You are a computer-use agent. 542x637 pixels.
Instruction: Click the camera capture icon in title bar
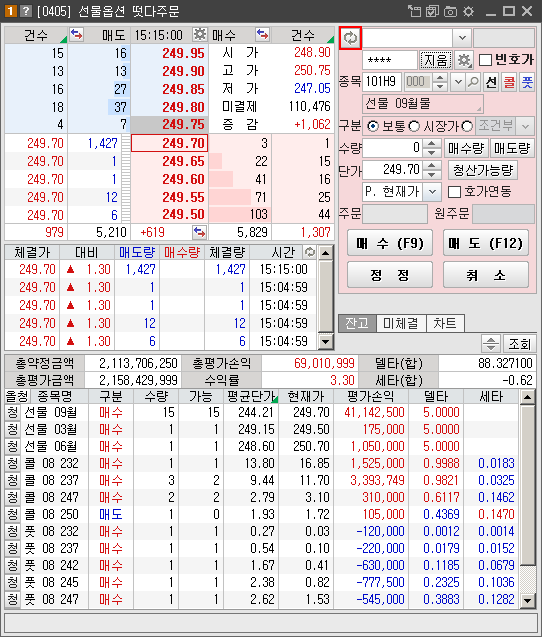(450, 11)
